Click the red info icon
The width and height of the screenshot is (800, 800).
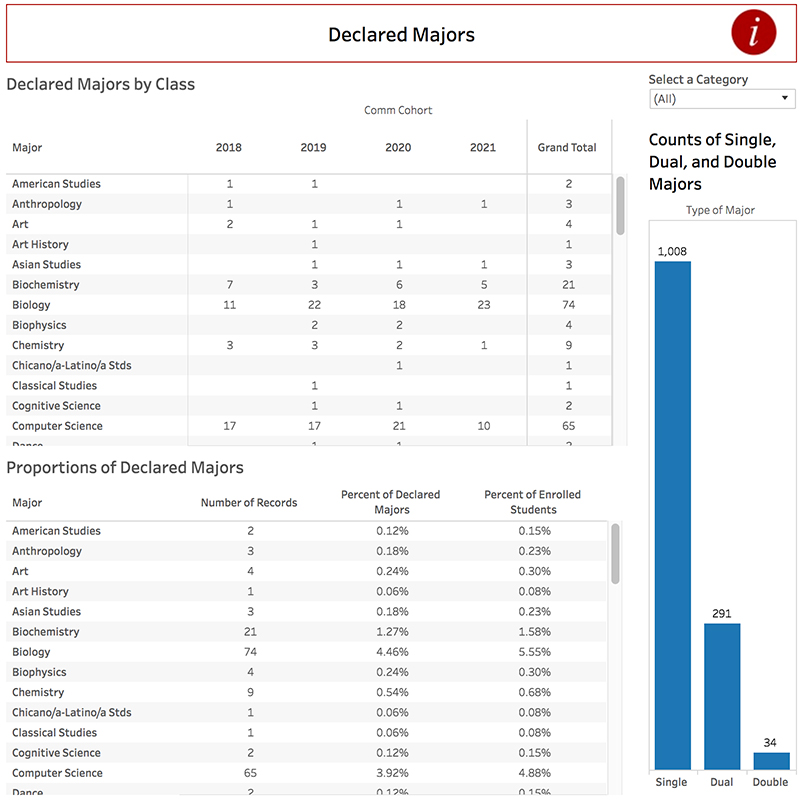[x=752, y=33]
